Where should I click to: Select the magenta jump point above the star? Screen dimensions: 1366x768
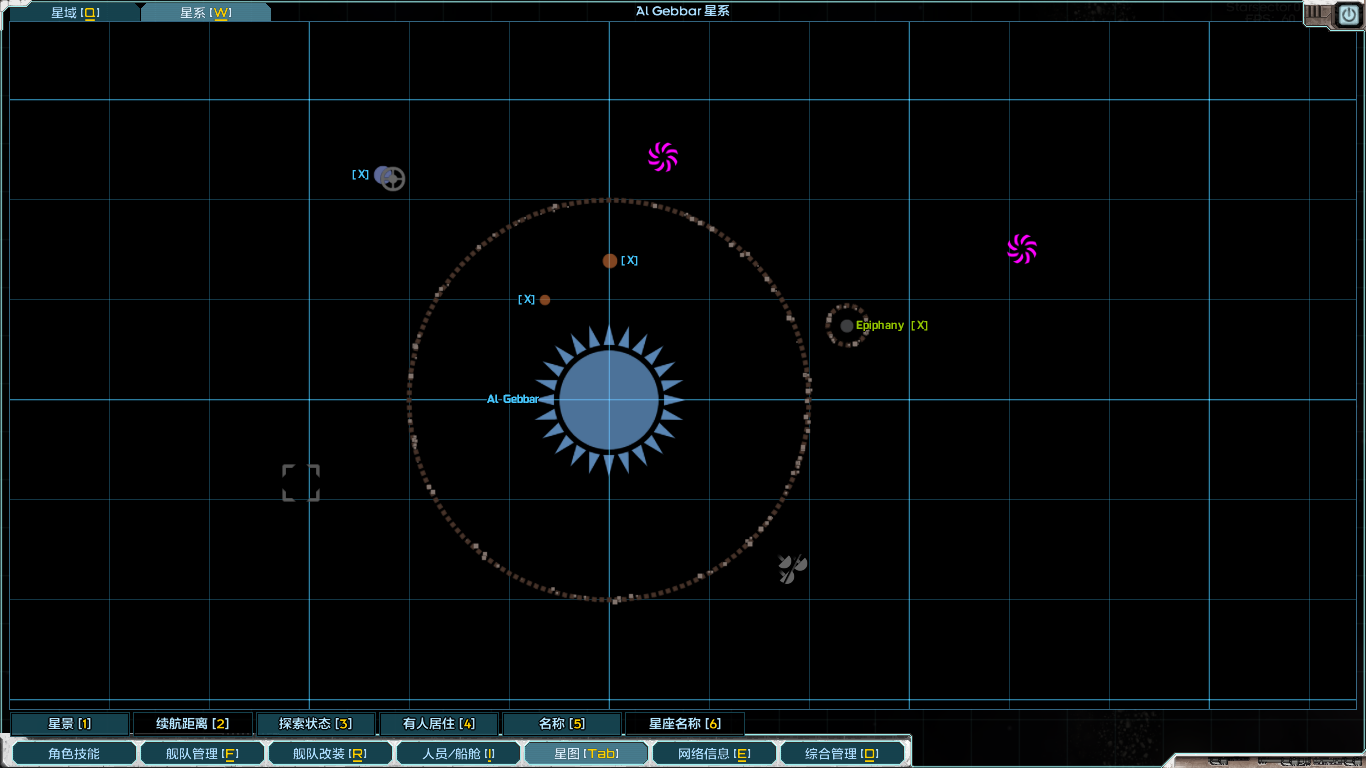pyautogui.click(x=663, y=157)
